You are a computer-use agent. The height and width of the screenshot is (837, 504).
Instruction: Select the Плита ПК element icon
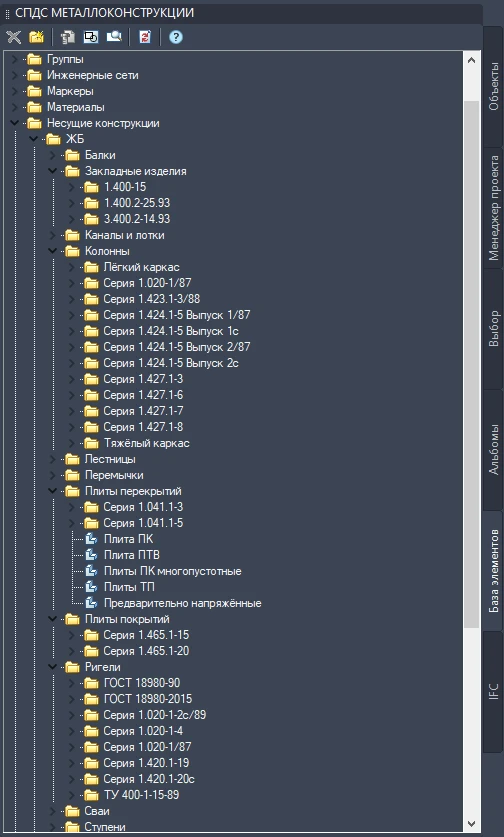[92, 539]
